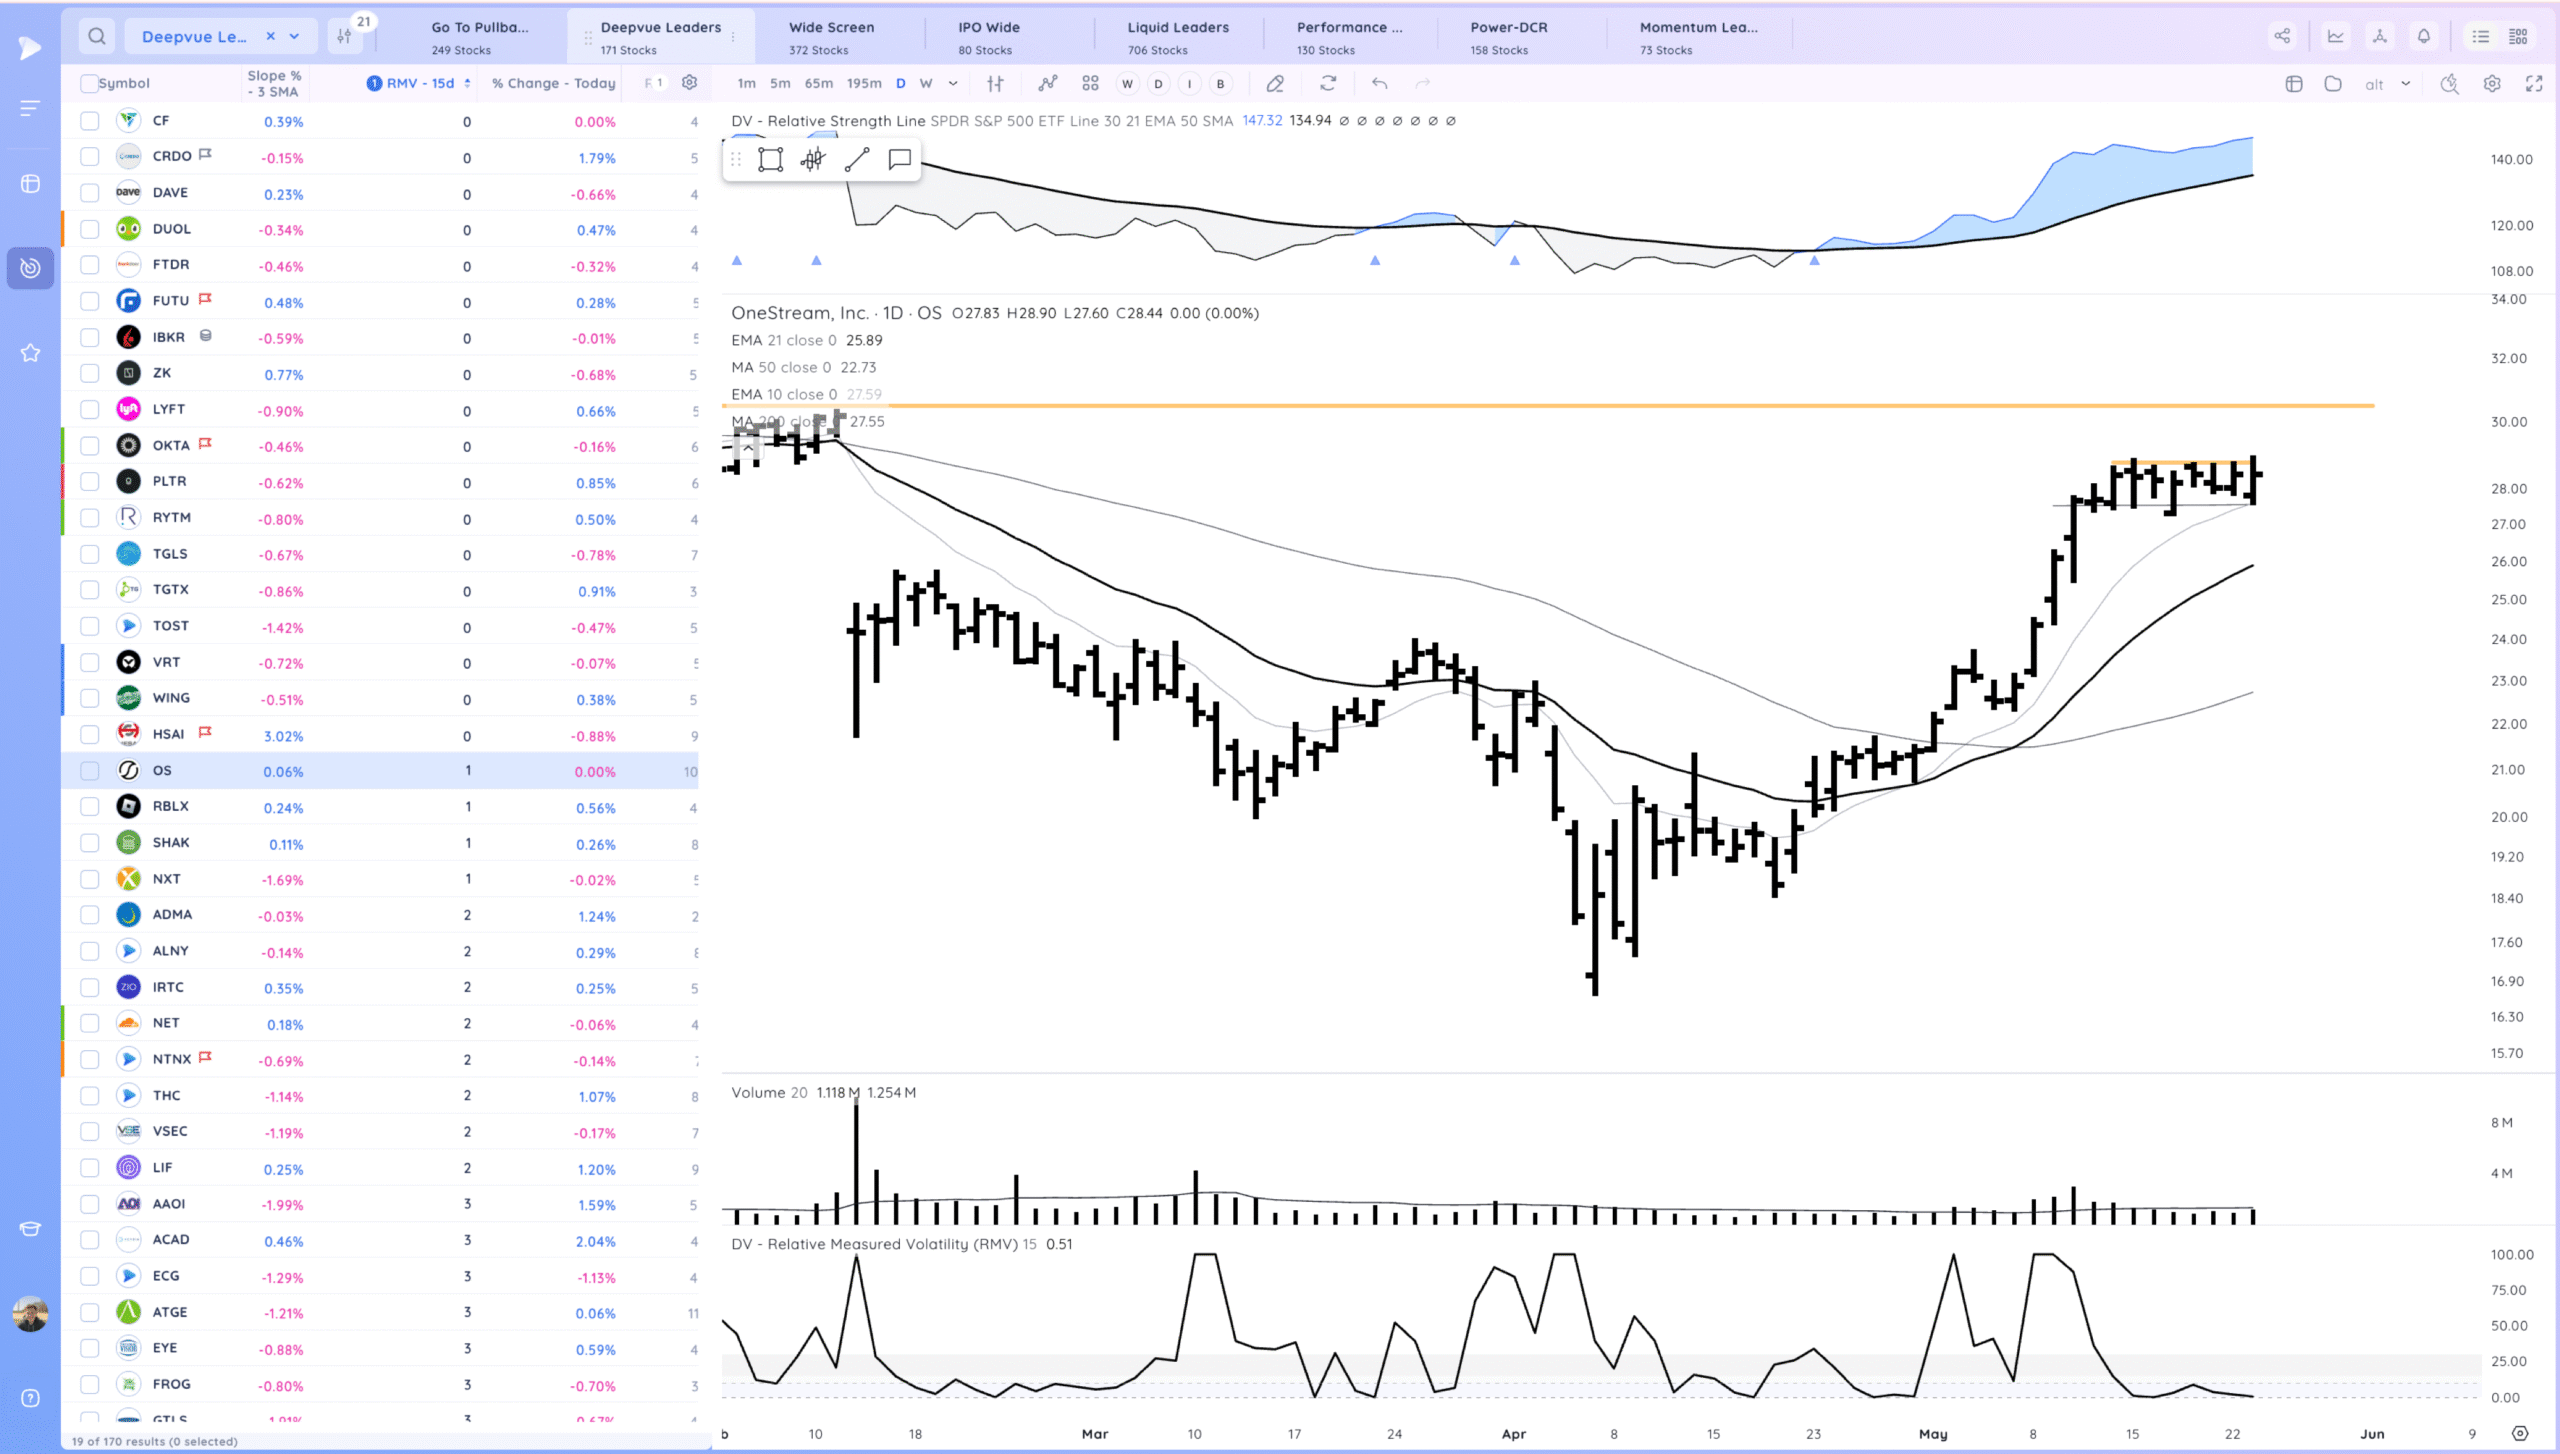2560x1454 pixels.
Task: Select the trendline drawing tool
Action: click(855, 159)
